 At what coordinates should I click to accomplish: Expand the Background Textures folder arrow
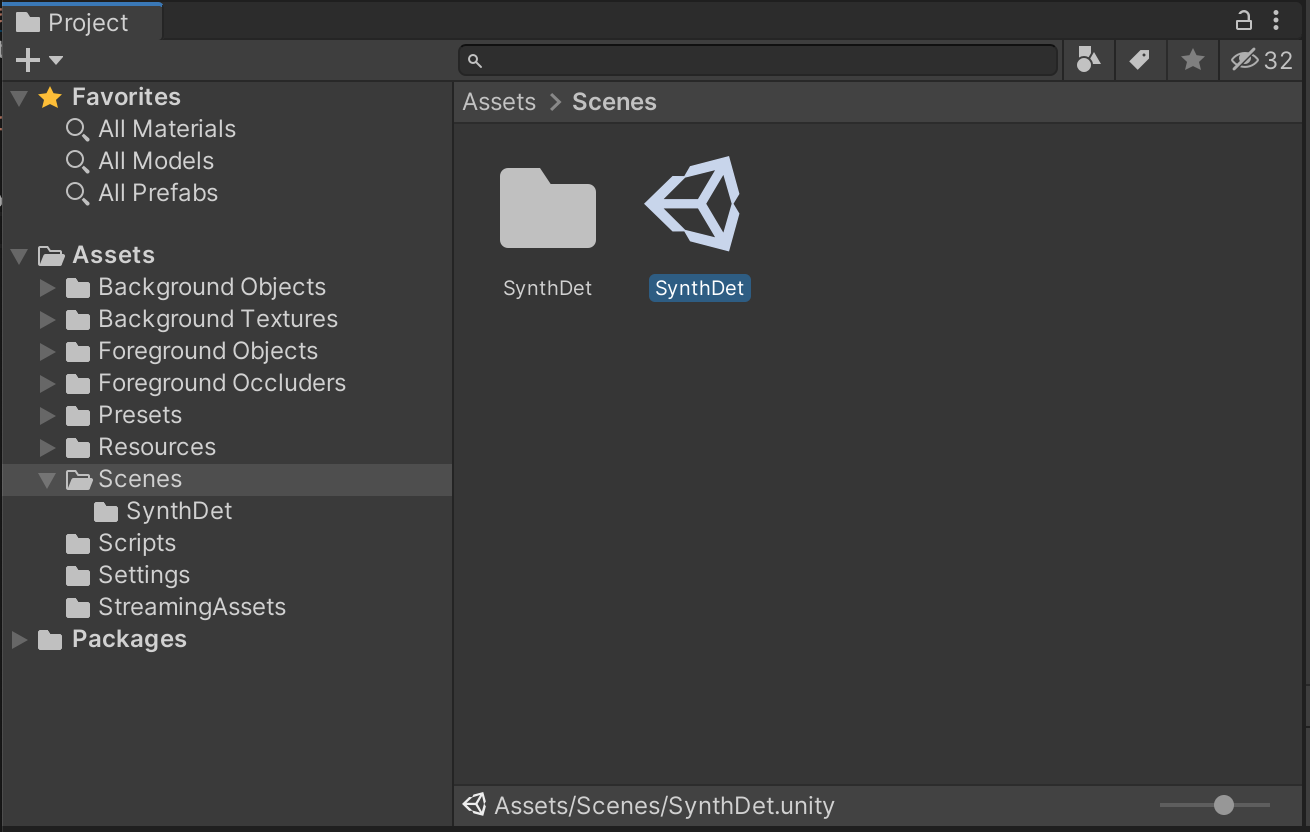click(x=47, y=320)
